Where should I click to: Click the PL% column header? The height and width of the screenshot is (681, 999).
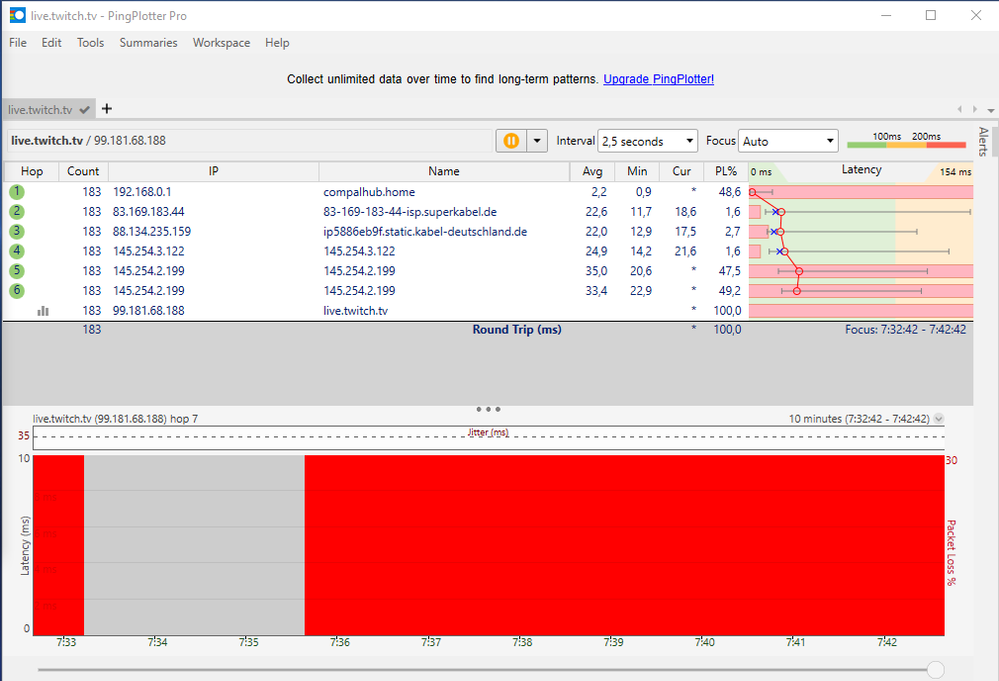[x=726, y=171]
